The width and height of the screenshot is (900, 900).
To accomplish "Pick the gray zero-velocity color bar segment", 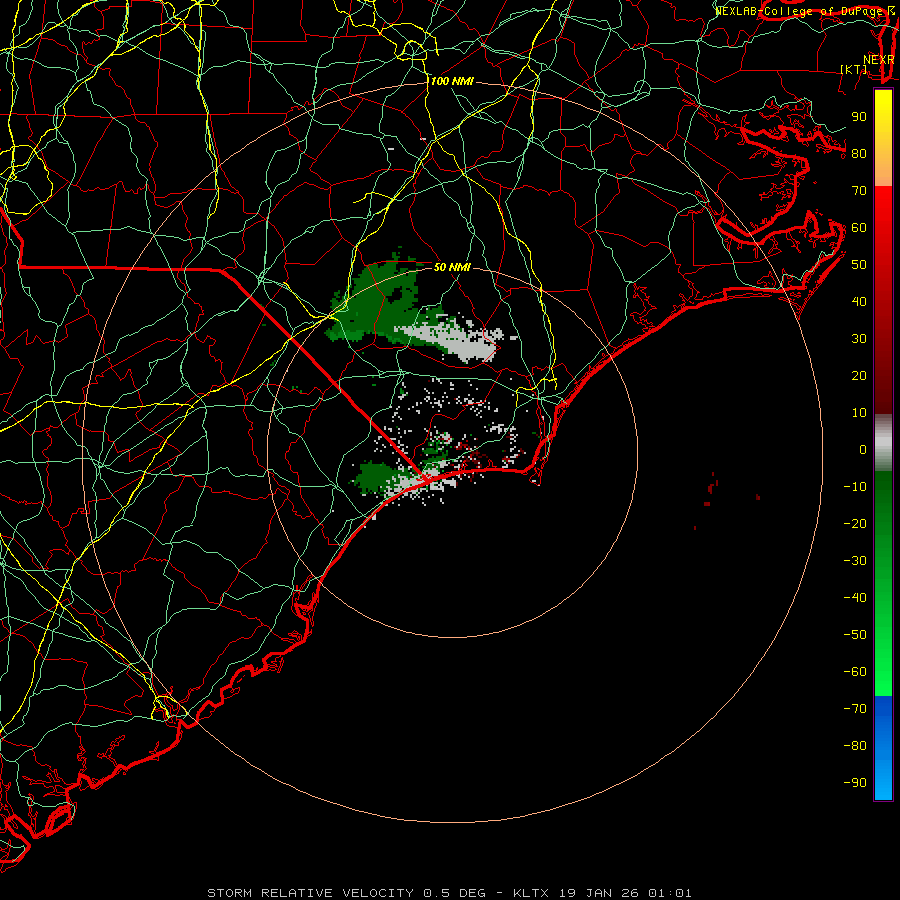I will tap(883, 442).
